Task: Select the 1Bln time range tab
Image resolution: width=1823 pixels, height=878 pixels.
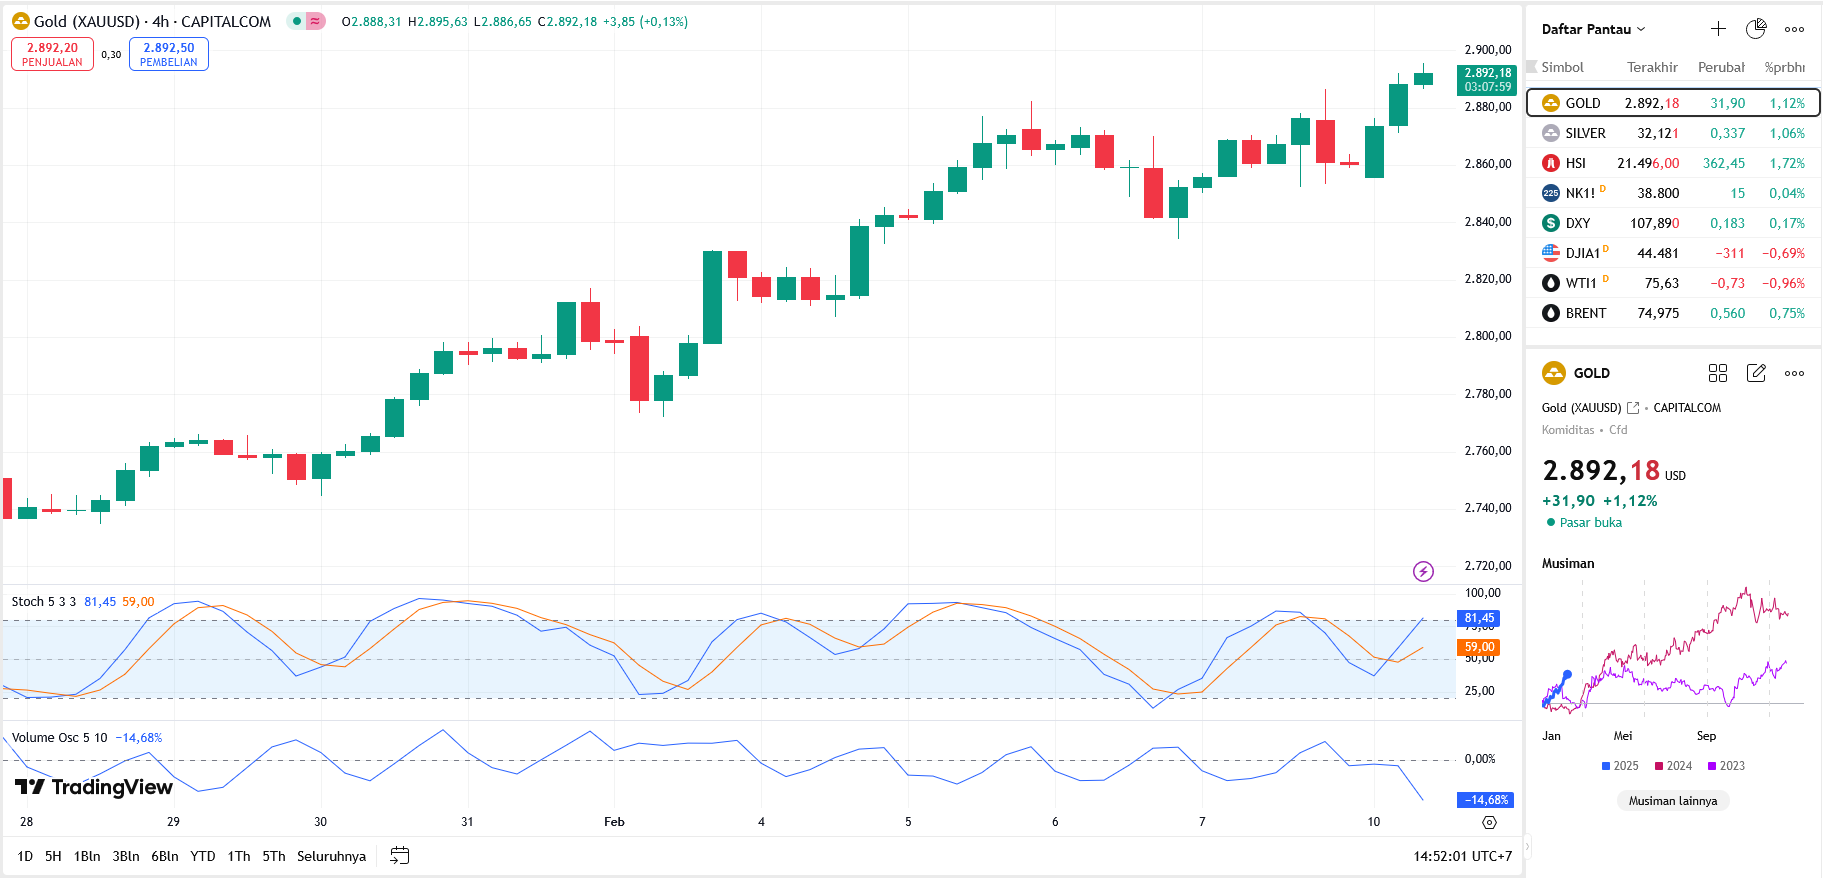Action: [x=87, y=856]
